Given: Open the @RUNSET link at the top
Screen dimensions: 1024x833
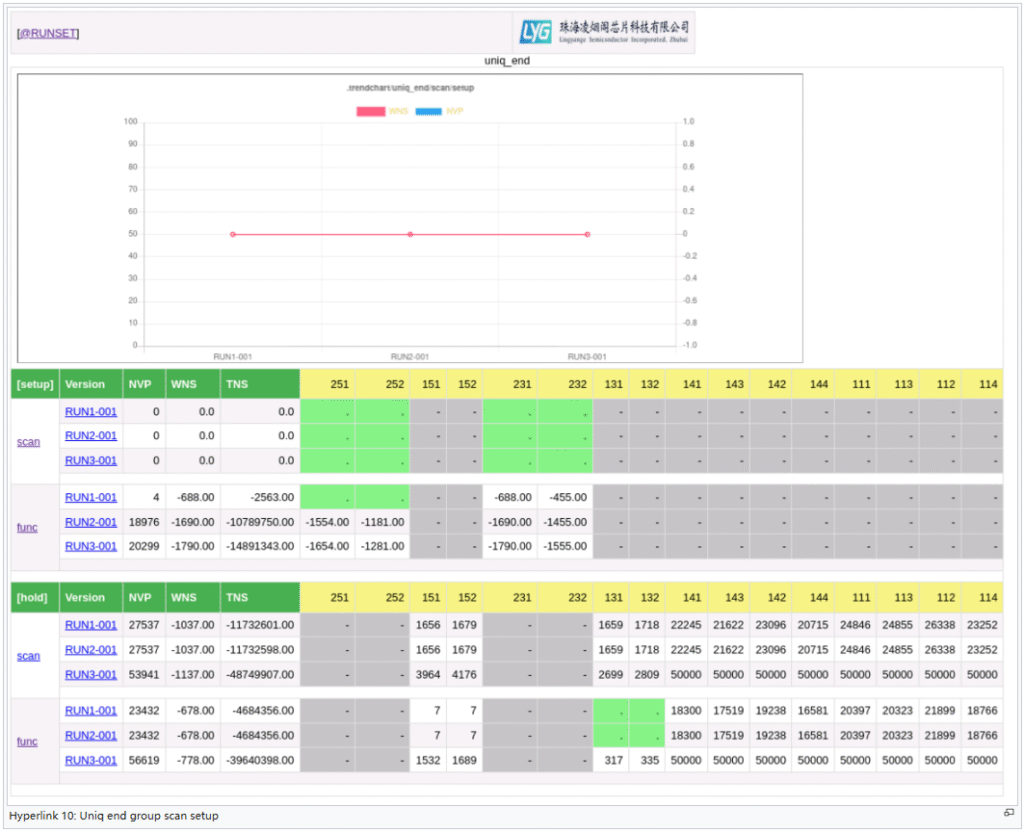Looking at the screenshot, I should (48, 33).
